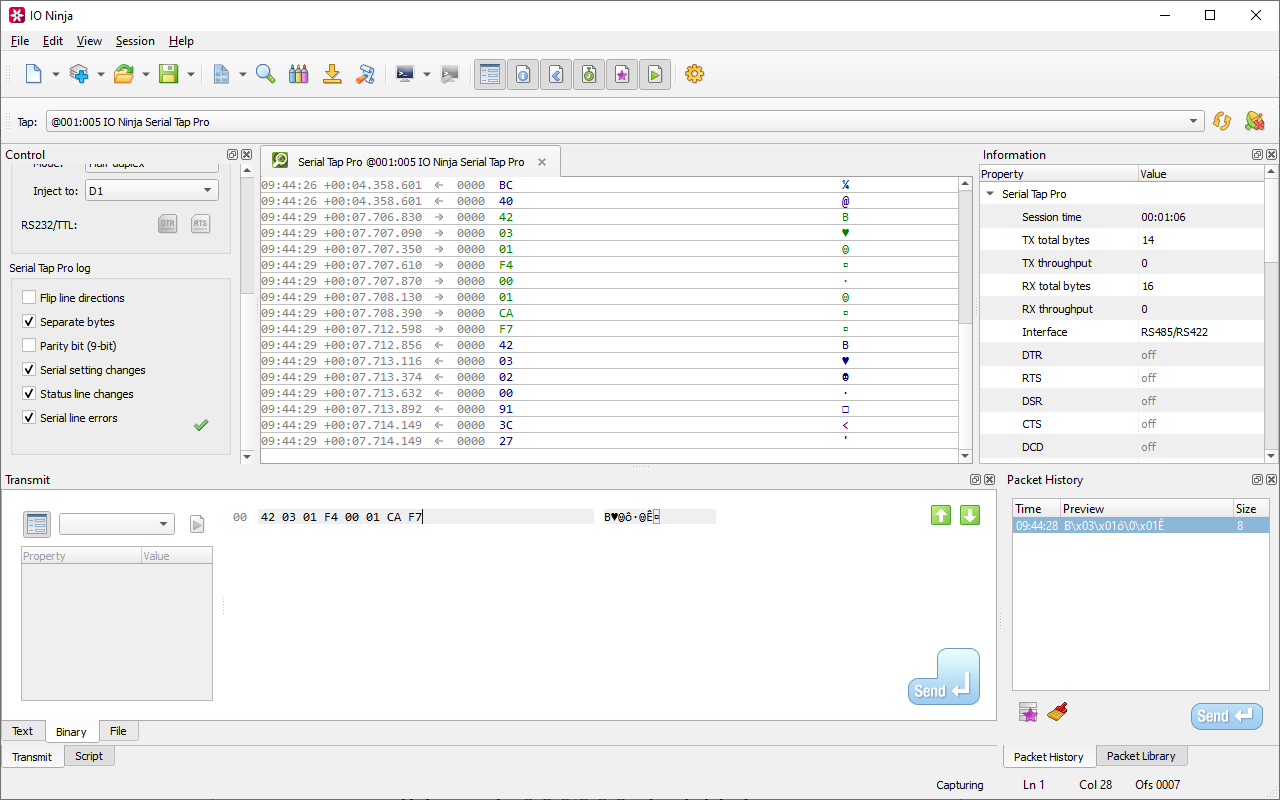Switch to the File transmit tab
Image resolution: width=1280 pixels, height=800 pixels.
click(x=118, y=731)
